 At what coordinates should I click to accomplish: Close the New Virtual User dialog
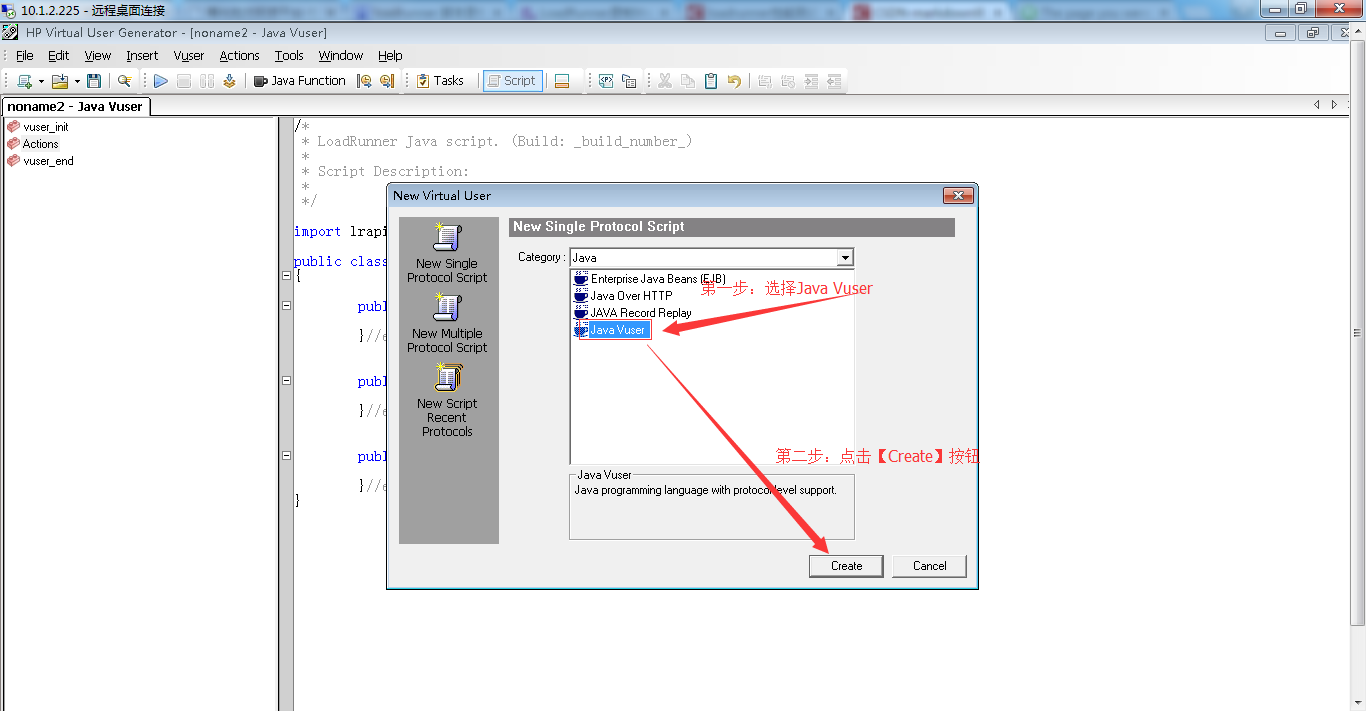pos(957,196)
